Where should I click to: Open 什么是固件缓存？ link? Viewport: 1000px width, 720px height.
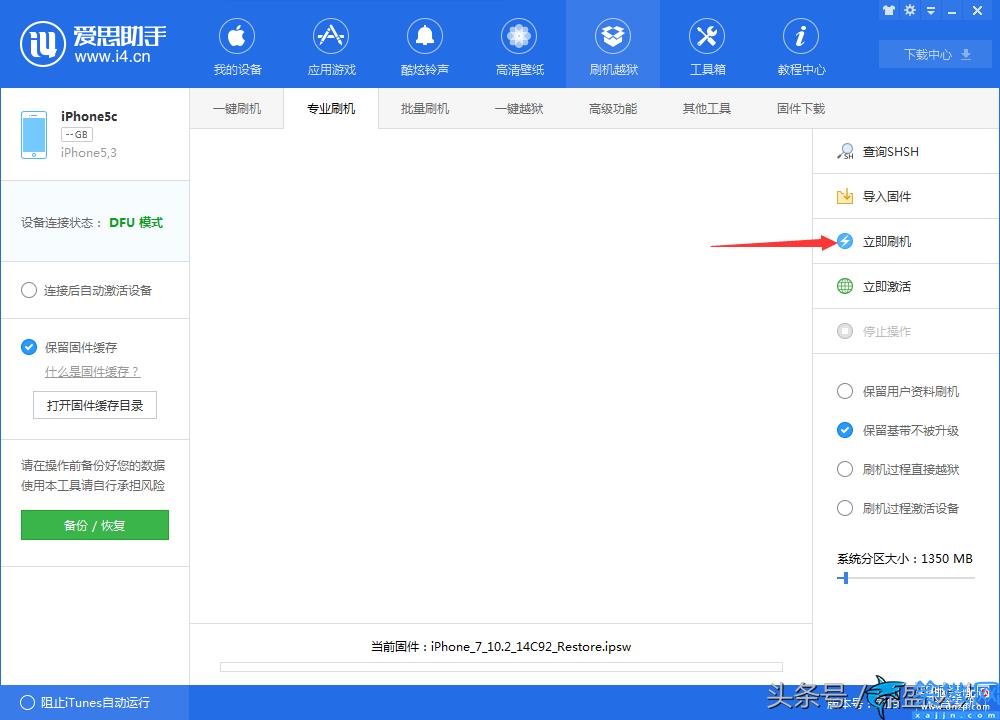click(x=92, y=372)
